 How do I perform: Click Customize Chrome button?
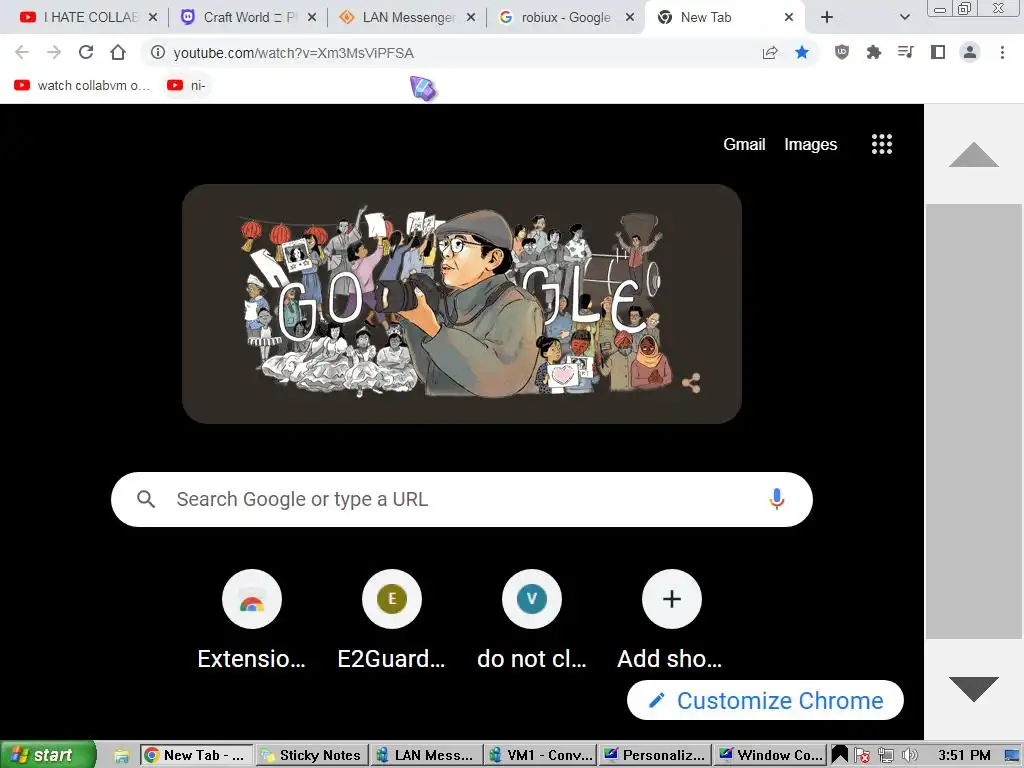[x=765, y=700]
